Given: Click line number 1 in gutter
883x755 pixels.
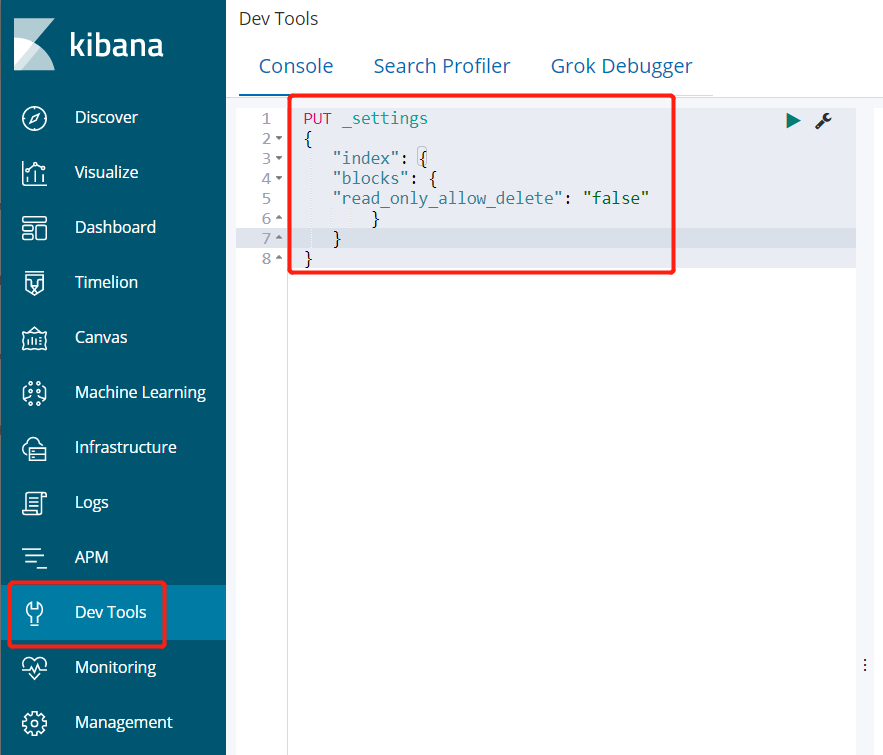Looking at the screenshot, I should 266,119.
